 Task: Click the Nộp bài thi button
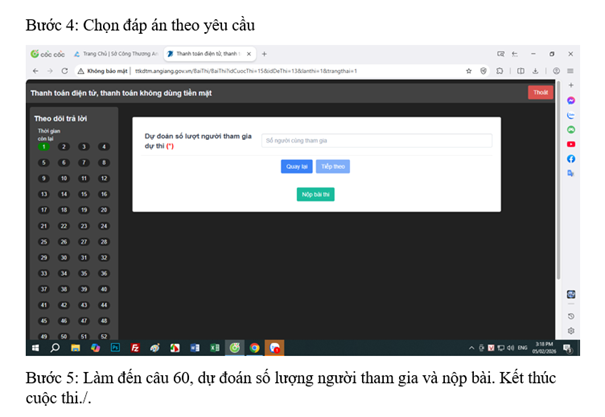point(315,194)
